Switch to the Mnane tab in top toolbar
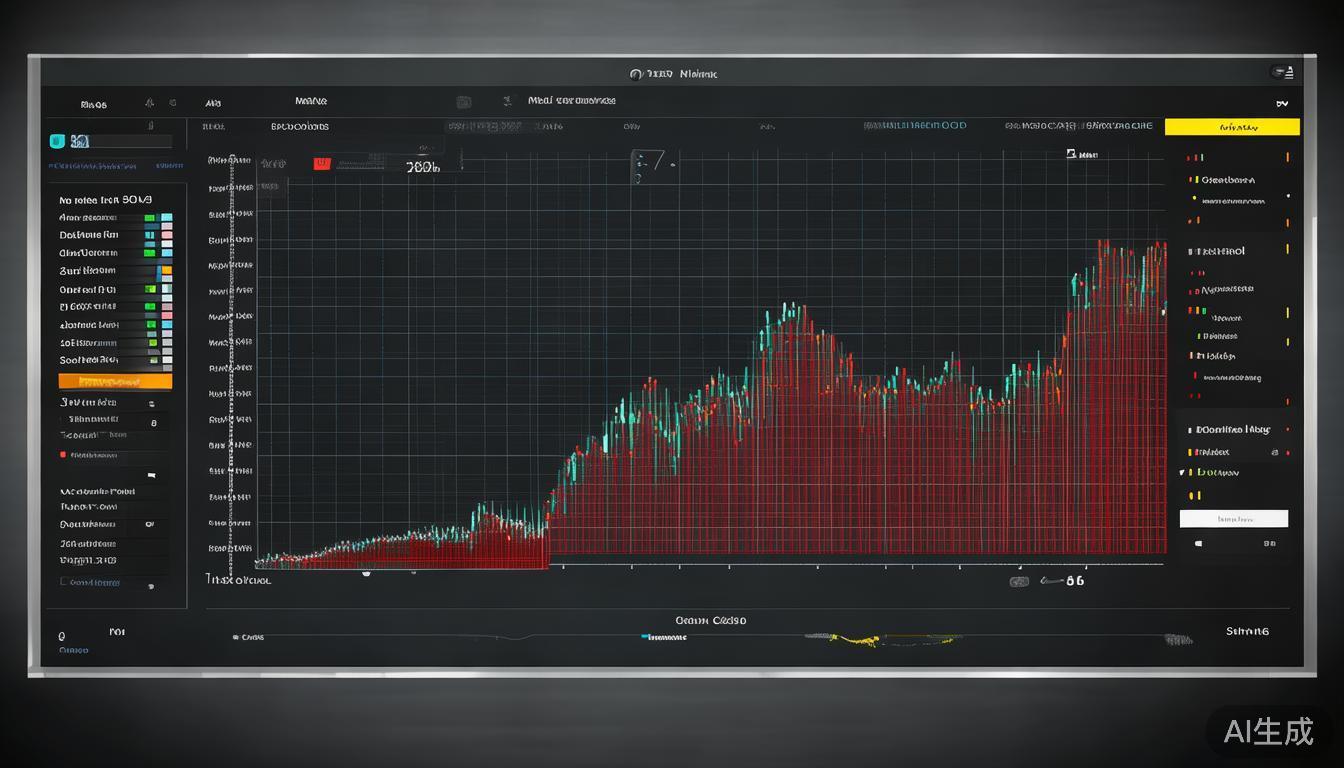Screen dimensions: 1344x768 point(311,101)
